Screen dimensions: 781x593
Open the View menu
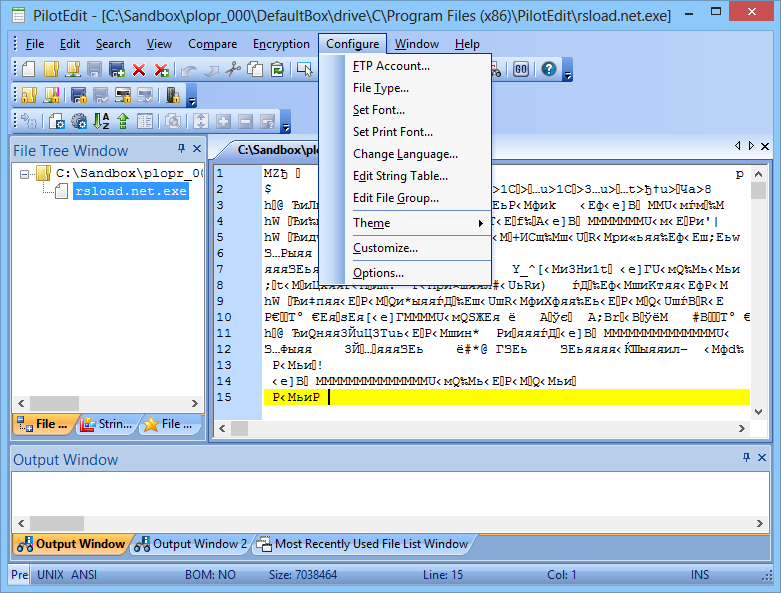(x=159, y=44)
